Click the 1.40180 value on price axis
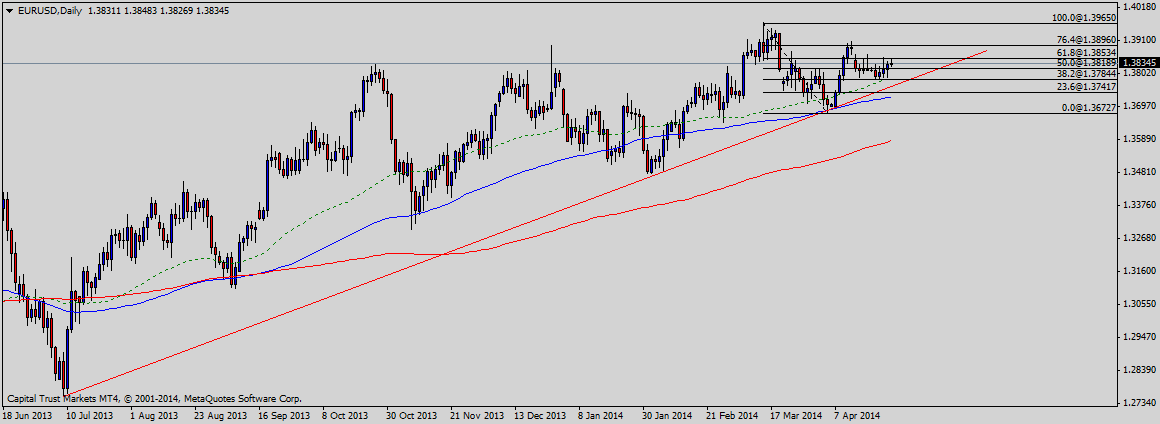Image resolution: width=1160 pixels, height=424 pixels. [1139, 7]
